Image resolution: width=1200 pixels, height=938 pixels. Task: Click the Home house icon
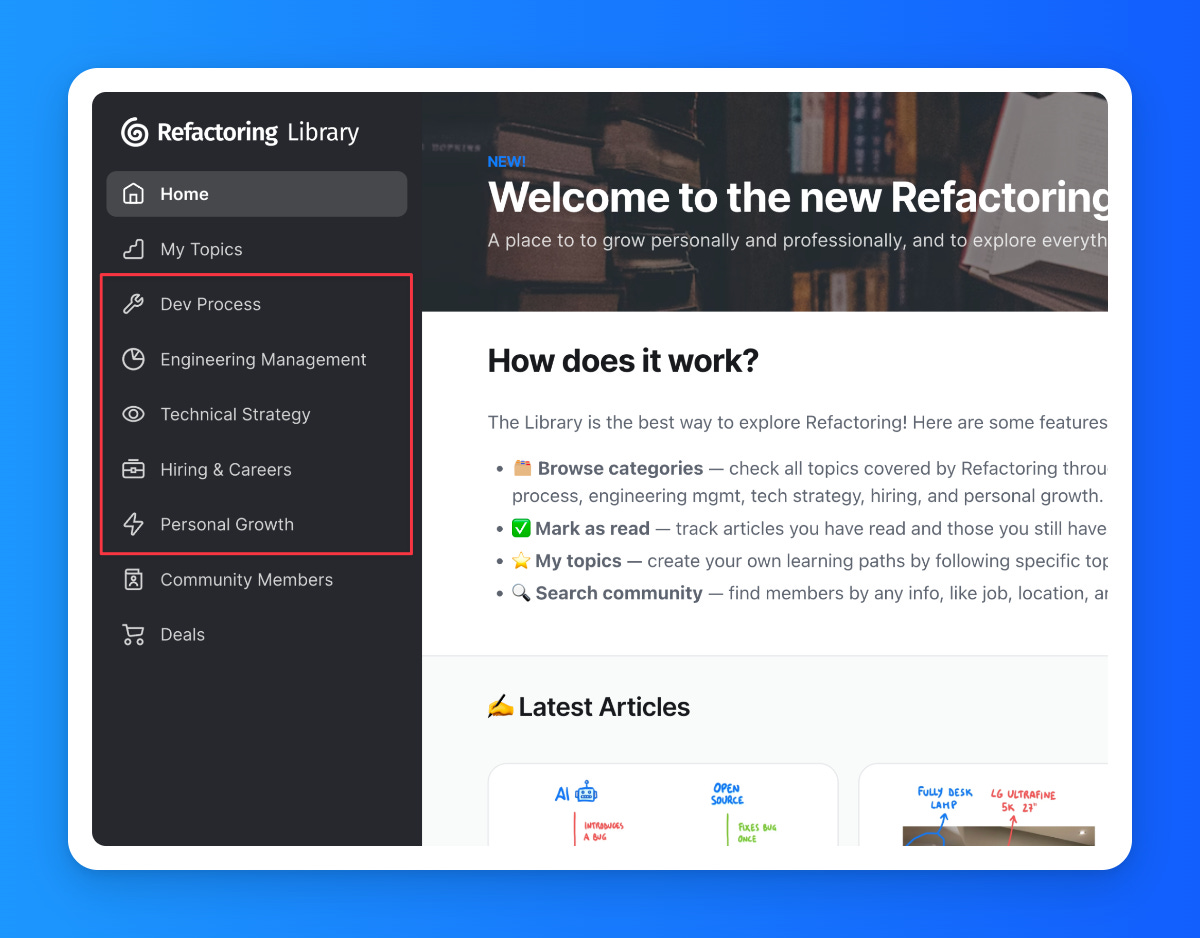(133, 194)
